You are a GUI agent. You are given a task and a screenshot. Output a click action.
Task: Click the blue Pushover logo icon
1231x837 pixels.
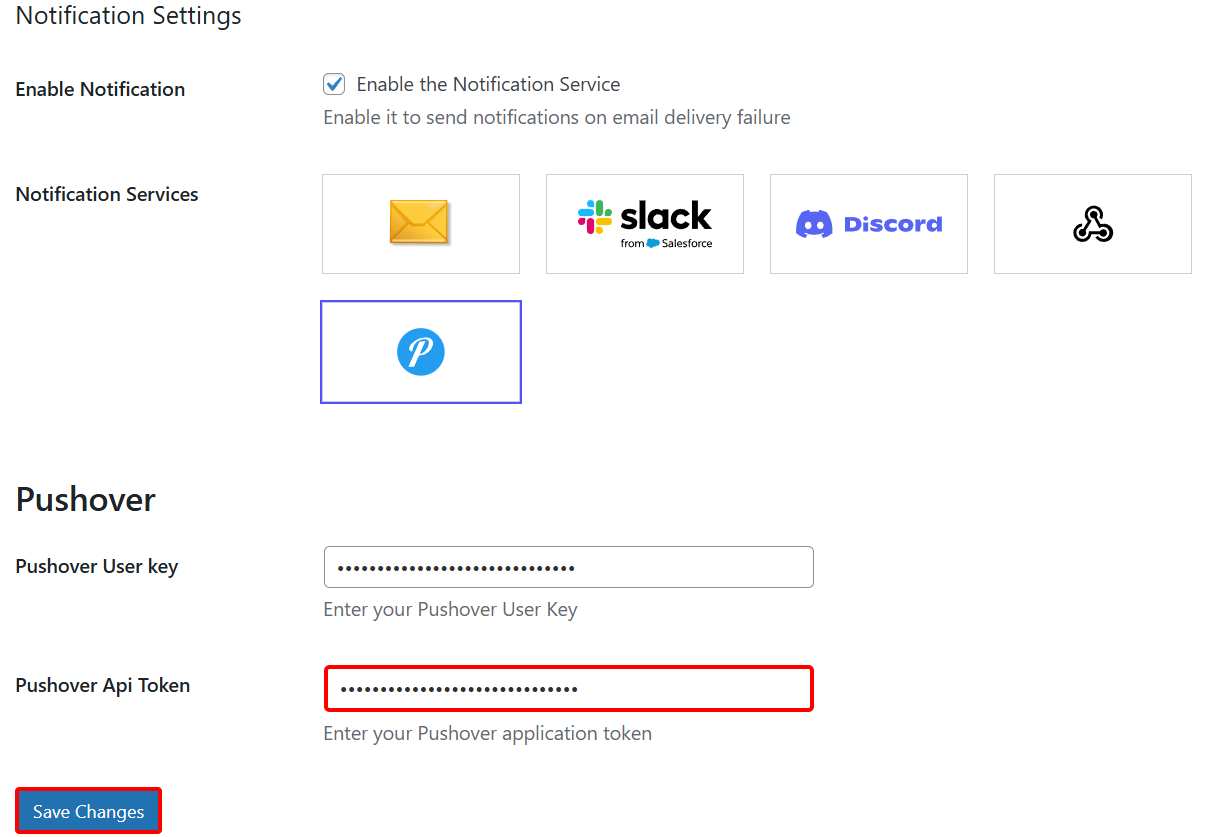pyautogui.click(x=421, y=352)
